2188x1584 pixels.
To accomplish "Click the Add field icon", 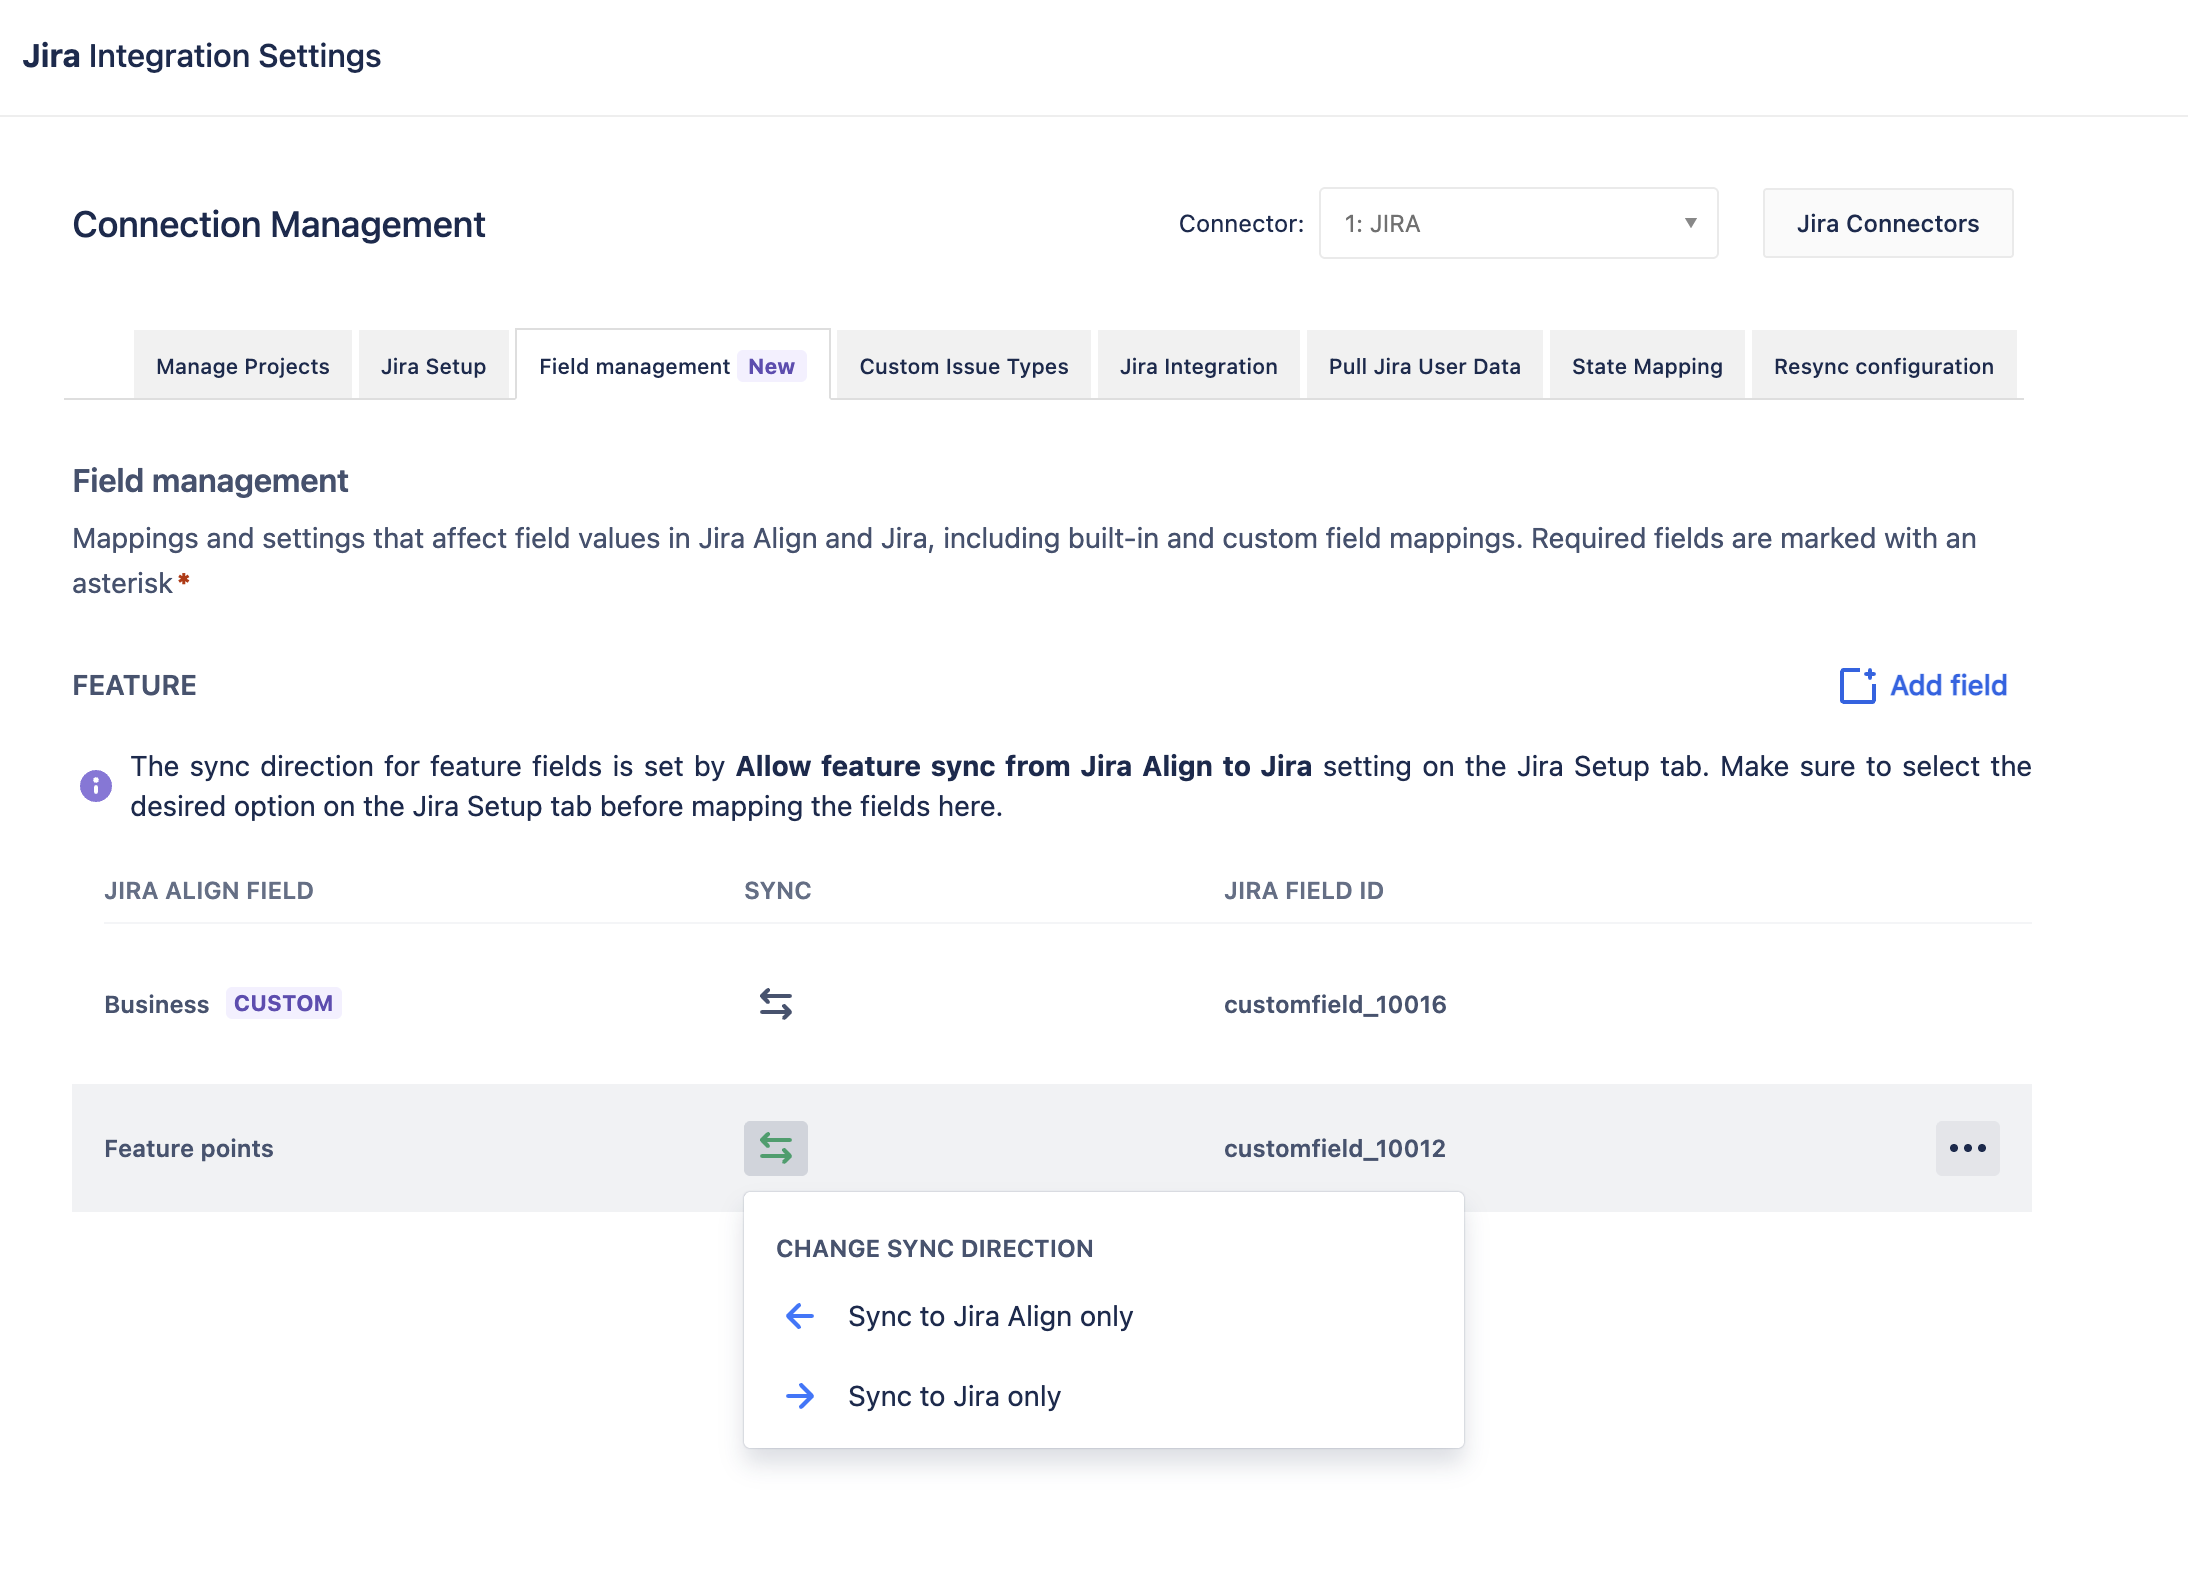I will [1857, 686].
